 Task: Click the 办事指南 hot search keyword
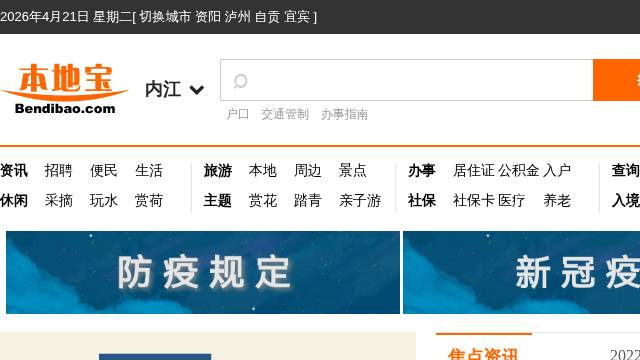[x=344, y=114]
